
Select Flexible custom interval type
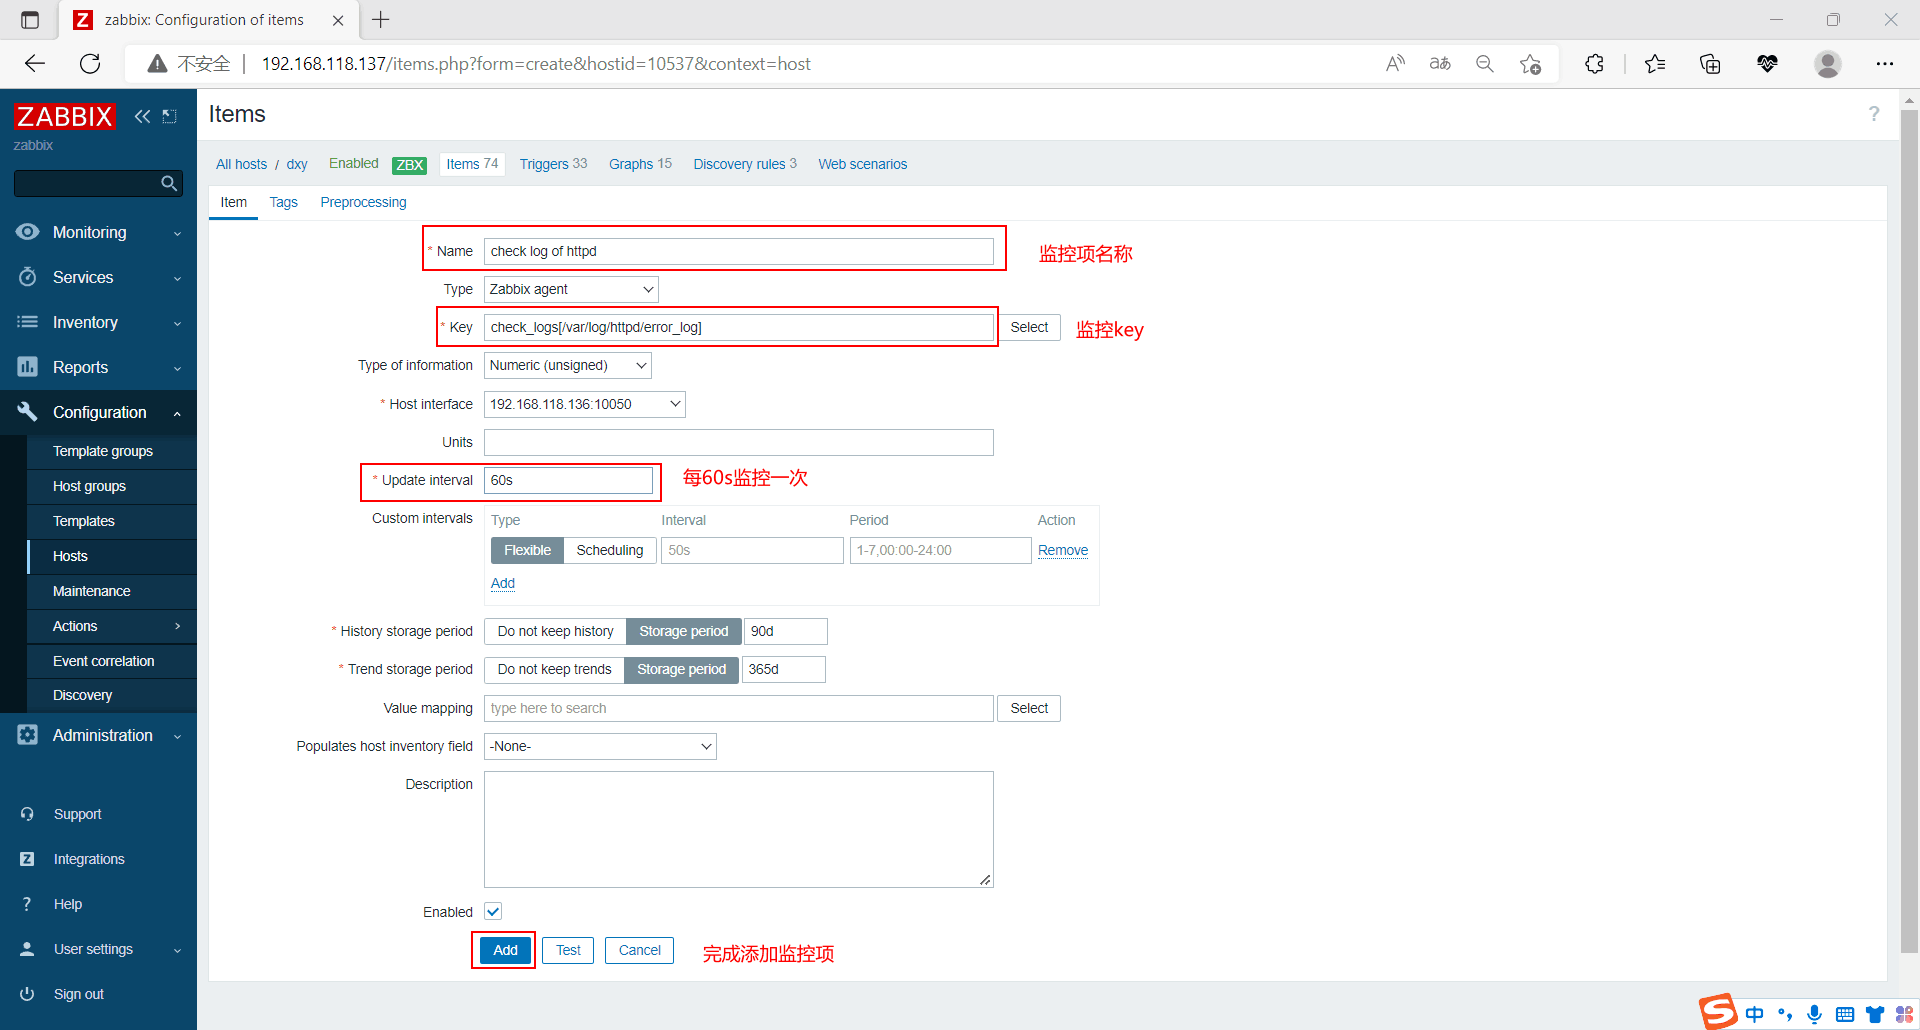(x=527, y=550)
